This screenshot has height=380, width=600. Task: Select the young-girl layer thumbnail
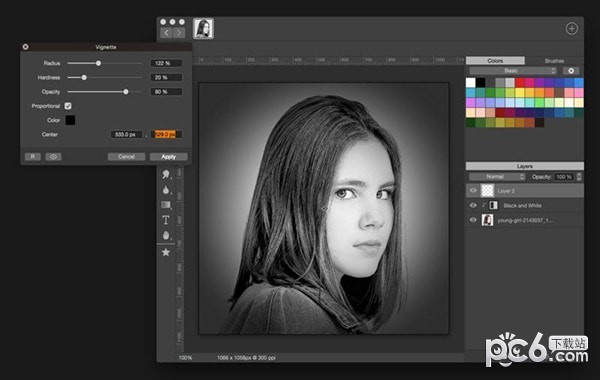click(x=487, y=220)
